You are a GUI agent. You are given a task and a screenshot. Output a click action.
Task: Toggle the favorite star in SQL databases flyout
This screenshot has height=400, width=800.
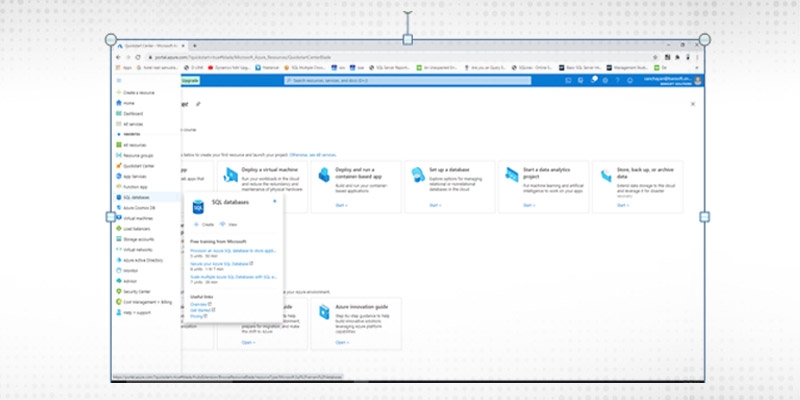coord(274,201)
